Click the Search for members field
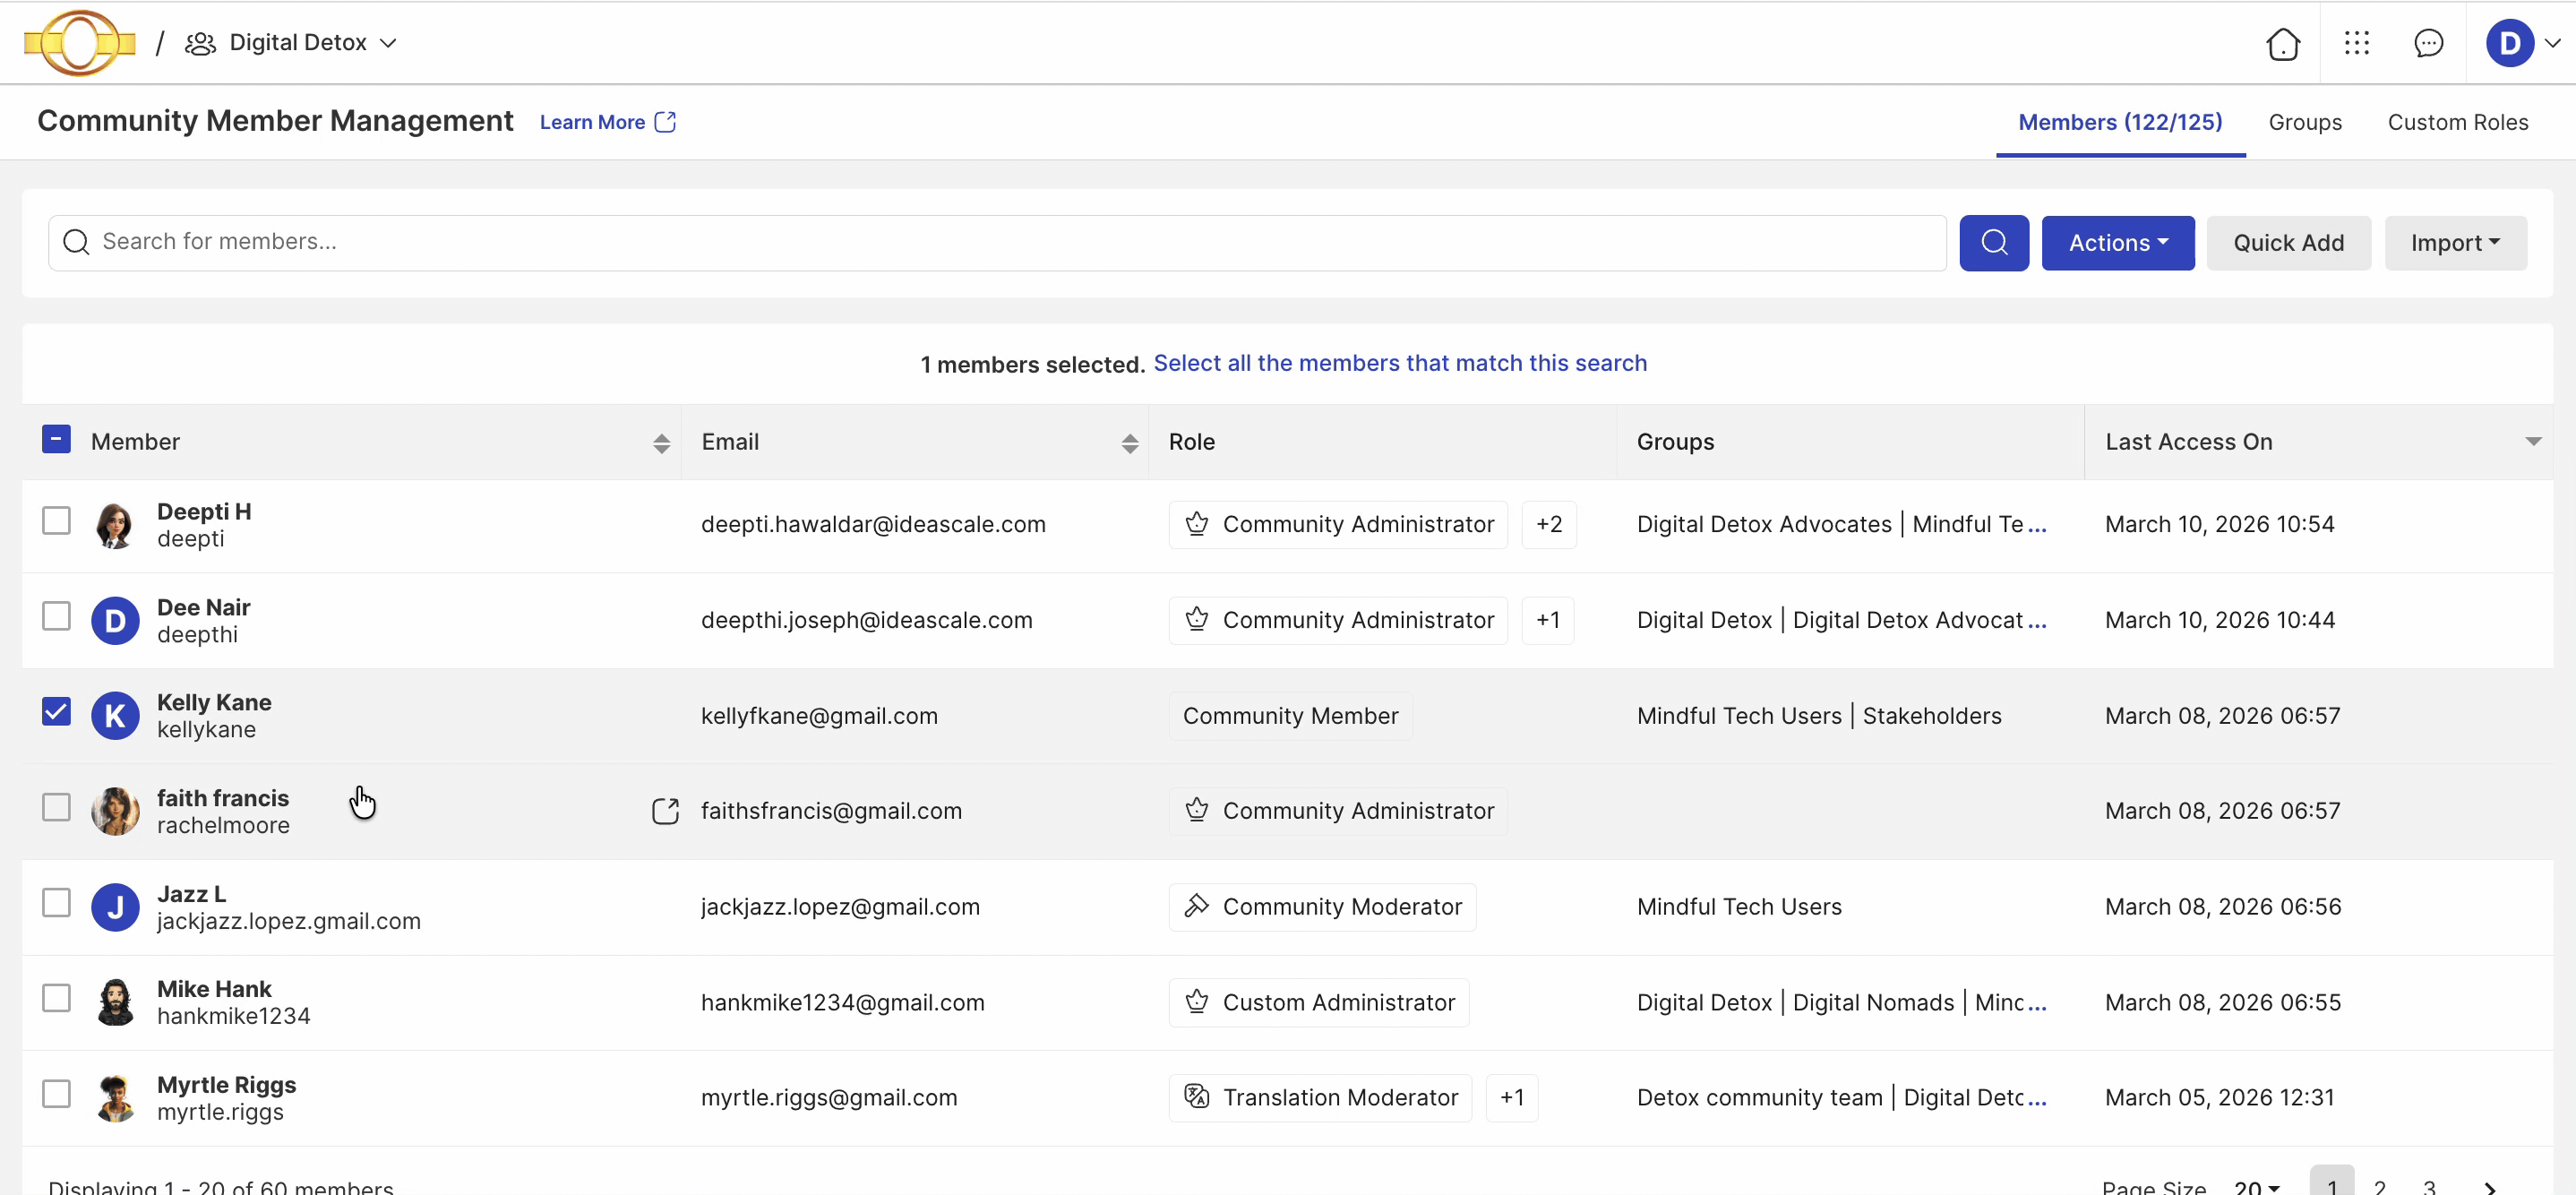Viewport: 2576px width, 1195px height. point(1000,242)
